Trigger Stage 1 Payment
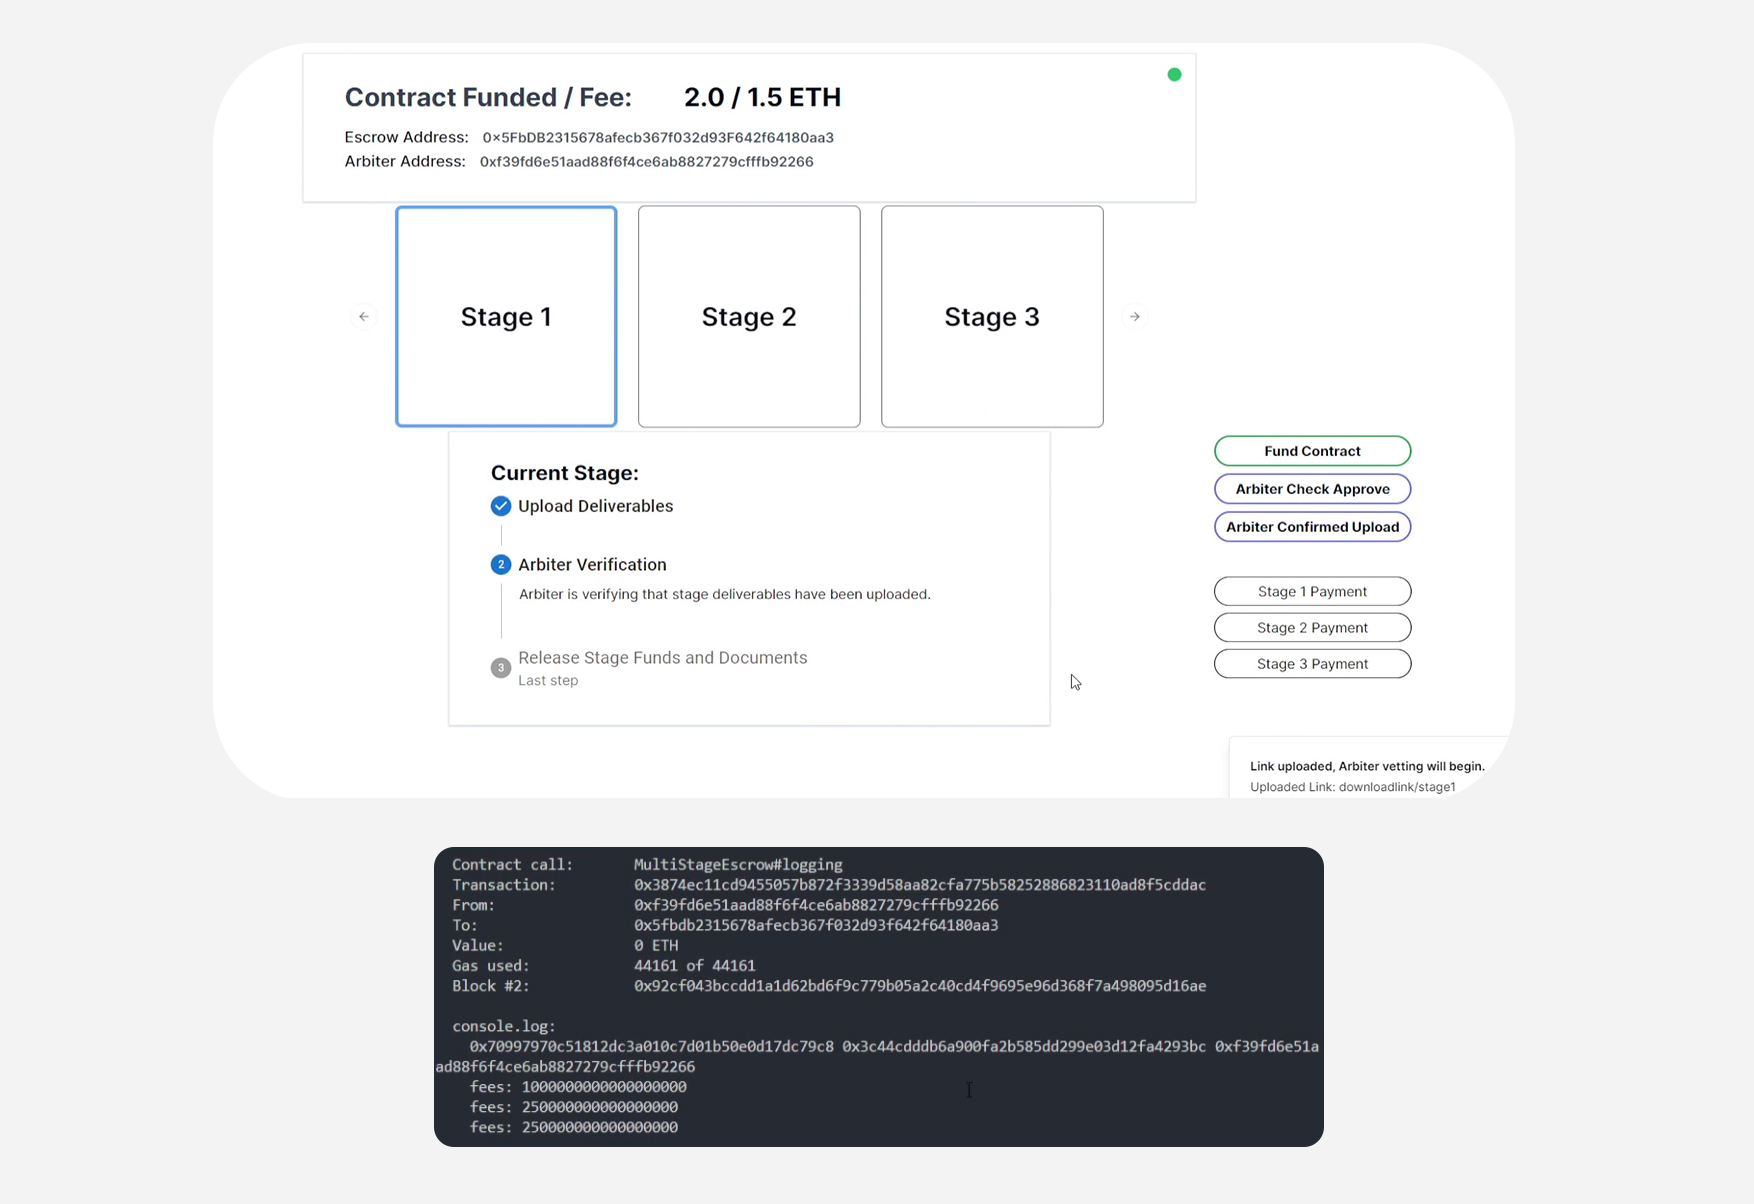 [x=1312, y=592]
